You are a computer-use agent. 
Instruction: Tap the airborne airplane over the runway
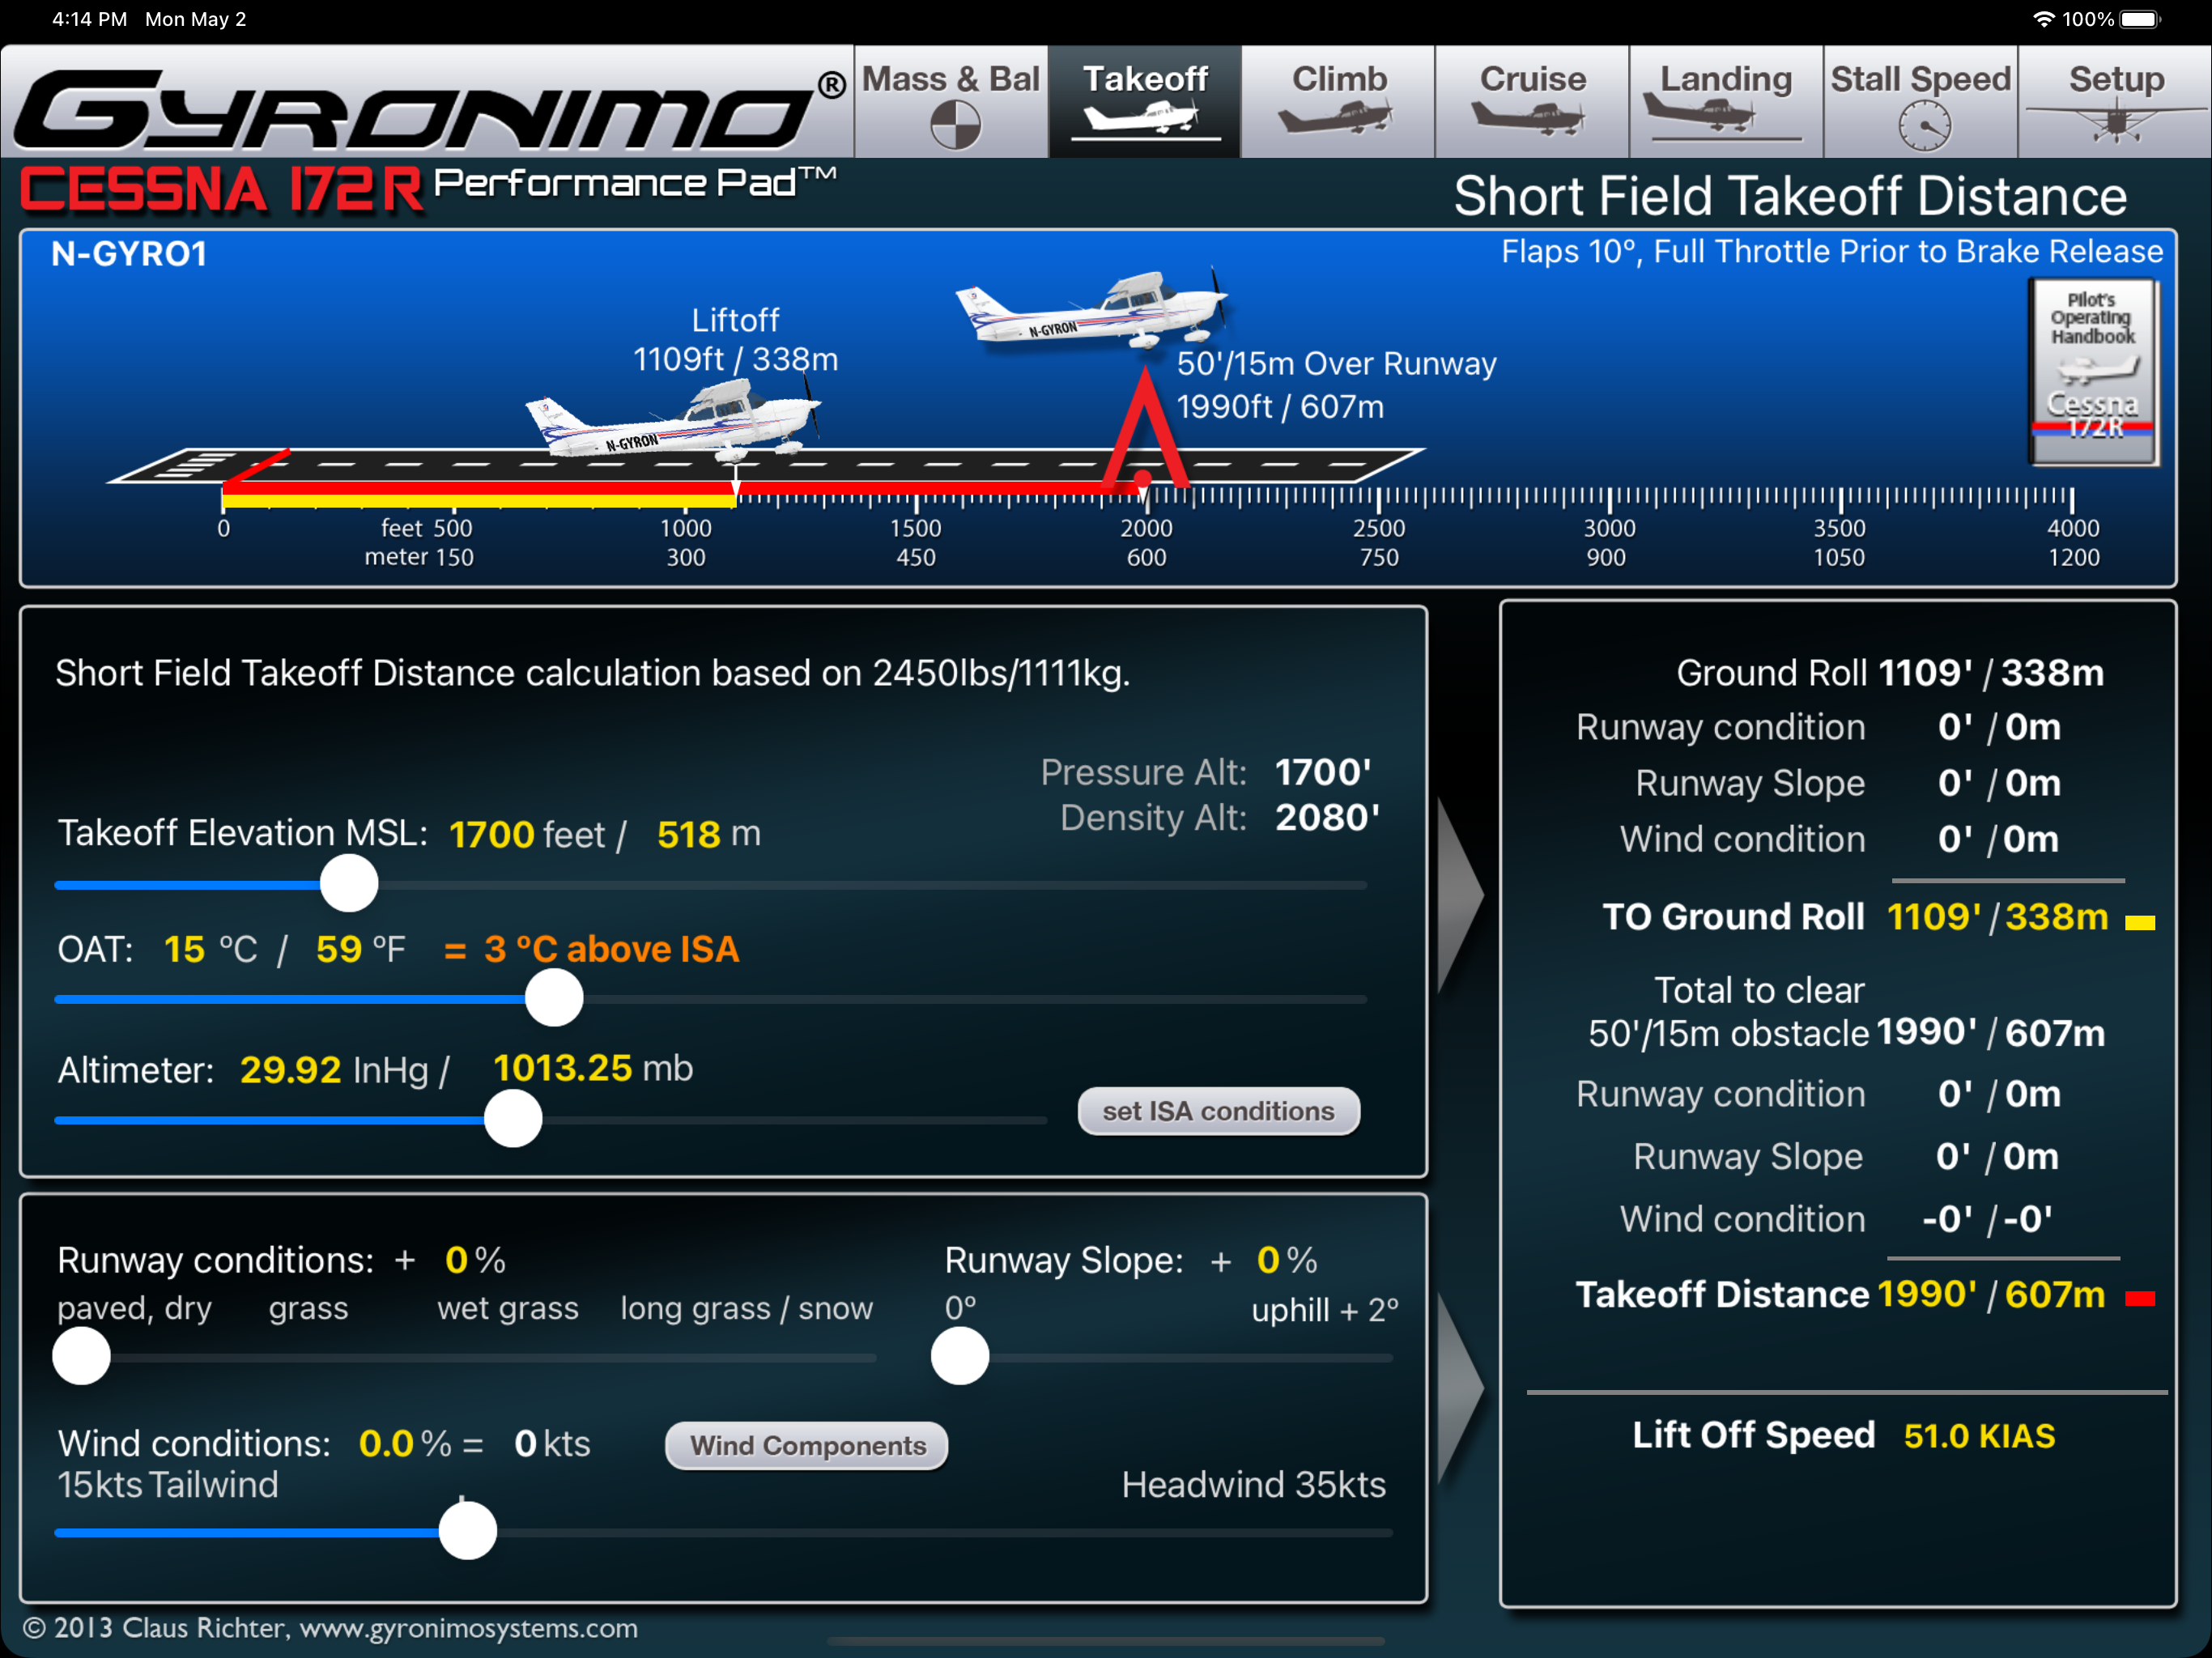pos(1092,308)
